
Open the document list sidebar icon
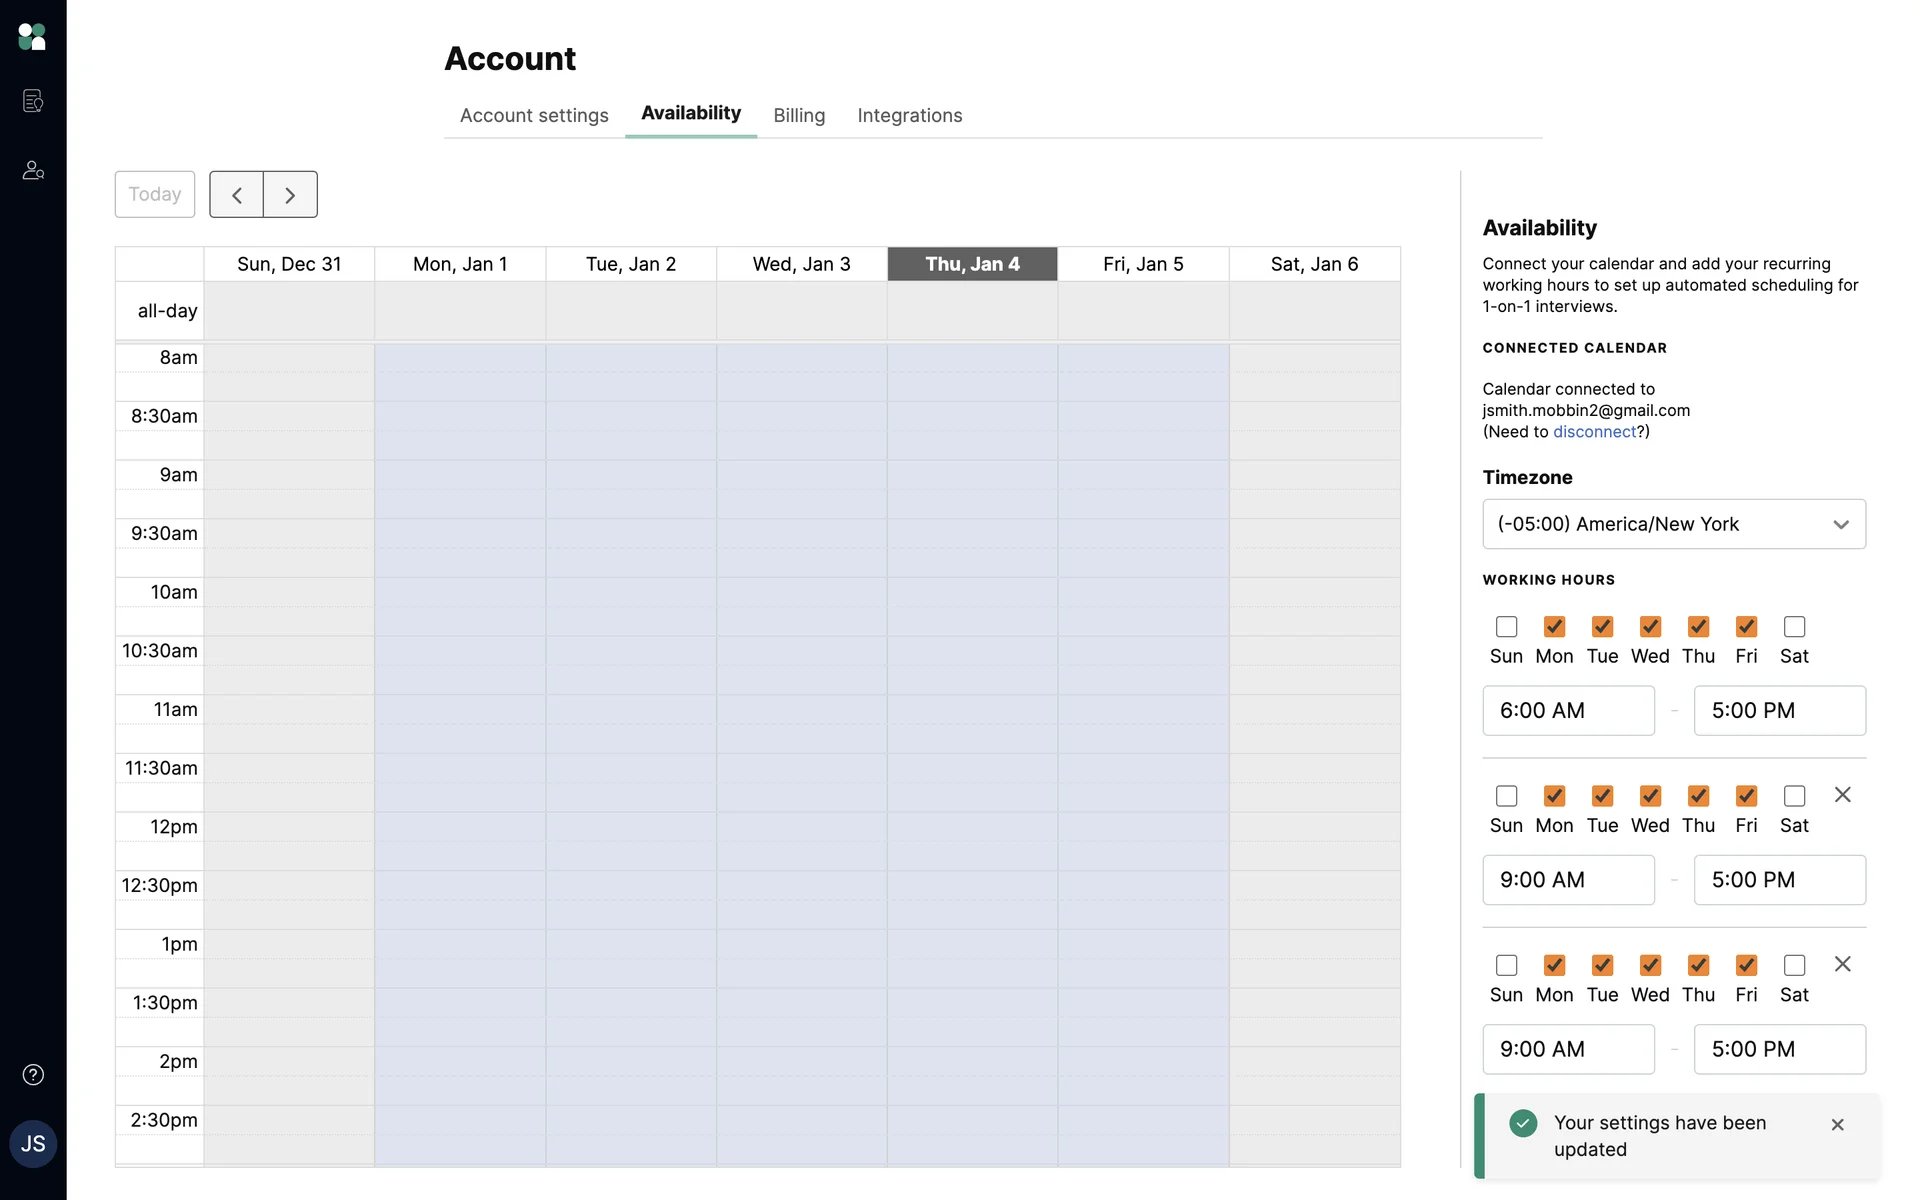click(x=33, y=101)
